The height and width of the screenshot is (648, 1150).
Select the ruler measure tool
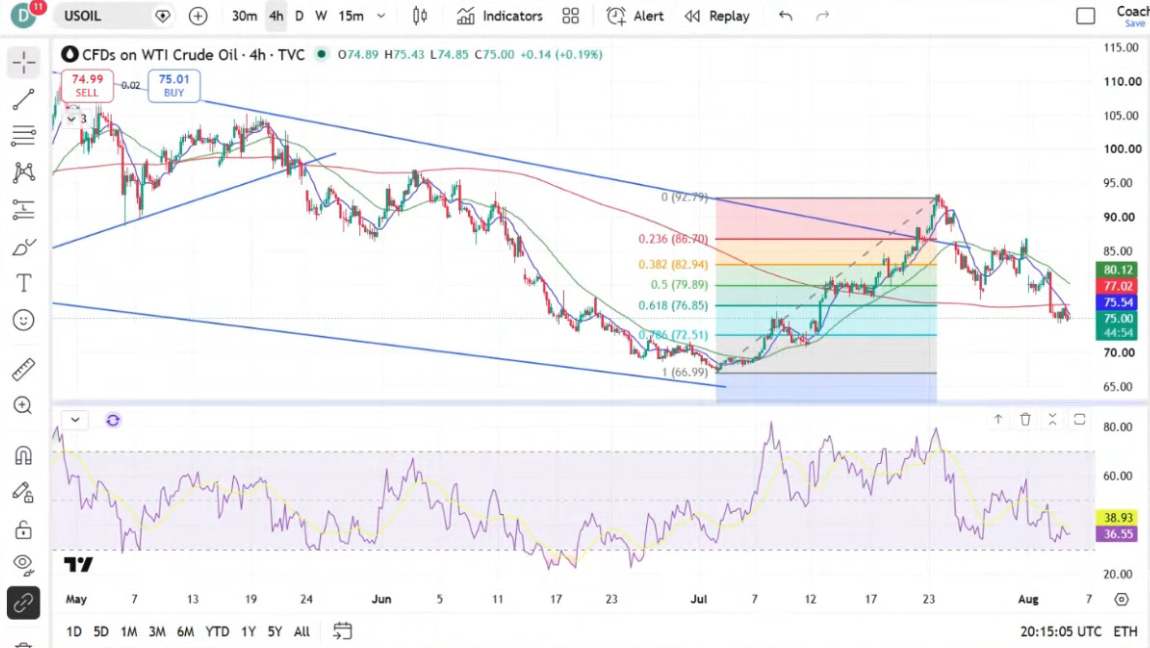(x=23, y=369)
